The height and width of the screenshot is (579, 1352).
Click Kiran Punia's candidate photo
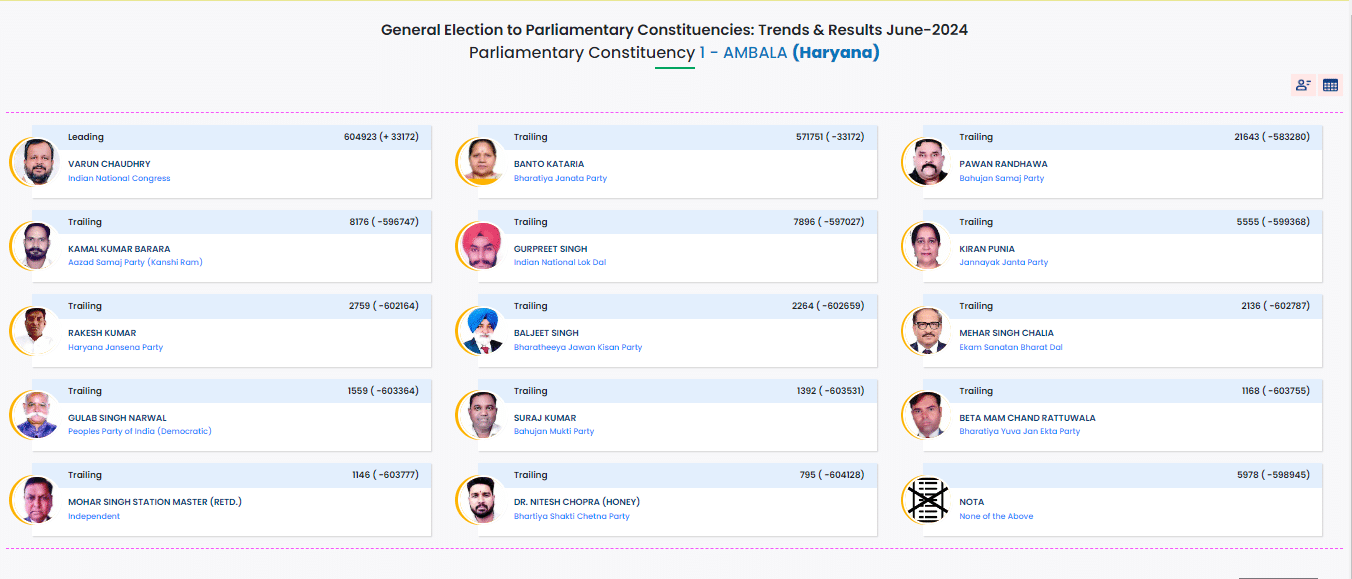[x=928, y=246]
